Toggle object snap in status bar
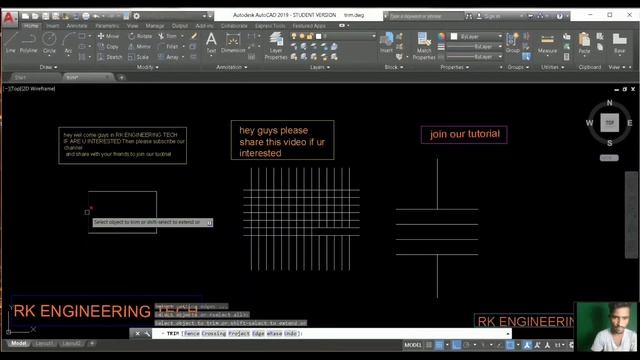Viewport: 640px width, 360px height. coord(510,345)
